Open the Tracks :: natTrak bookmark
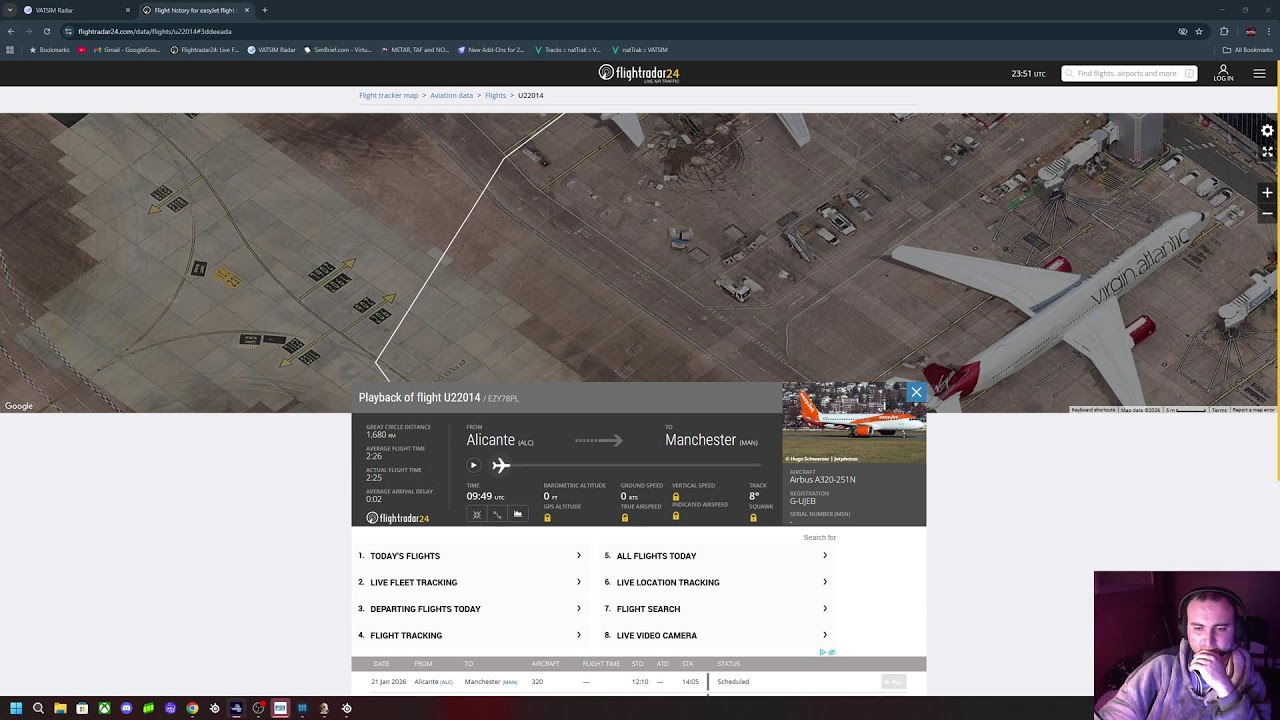Viewport: 1280px width, 720px height. [568, 50]
